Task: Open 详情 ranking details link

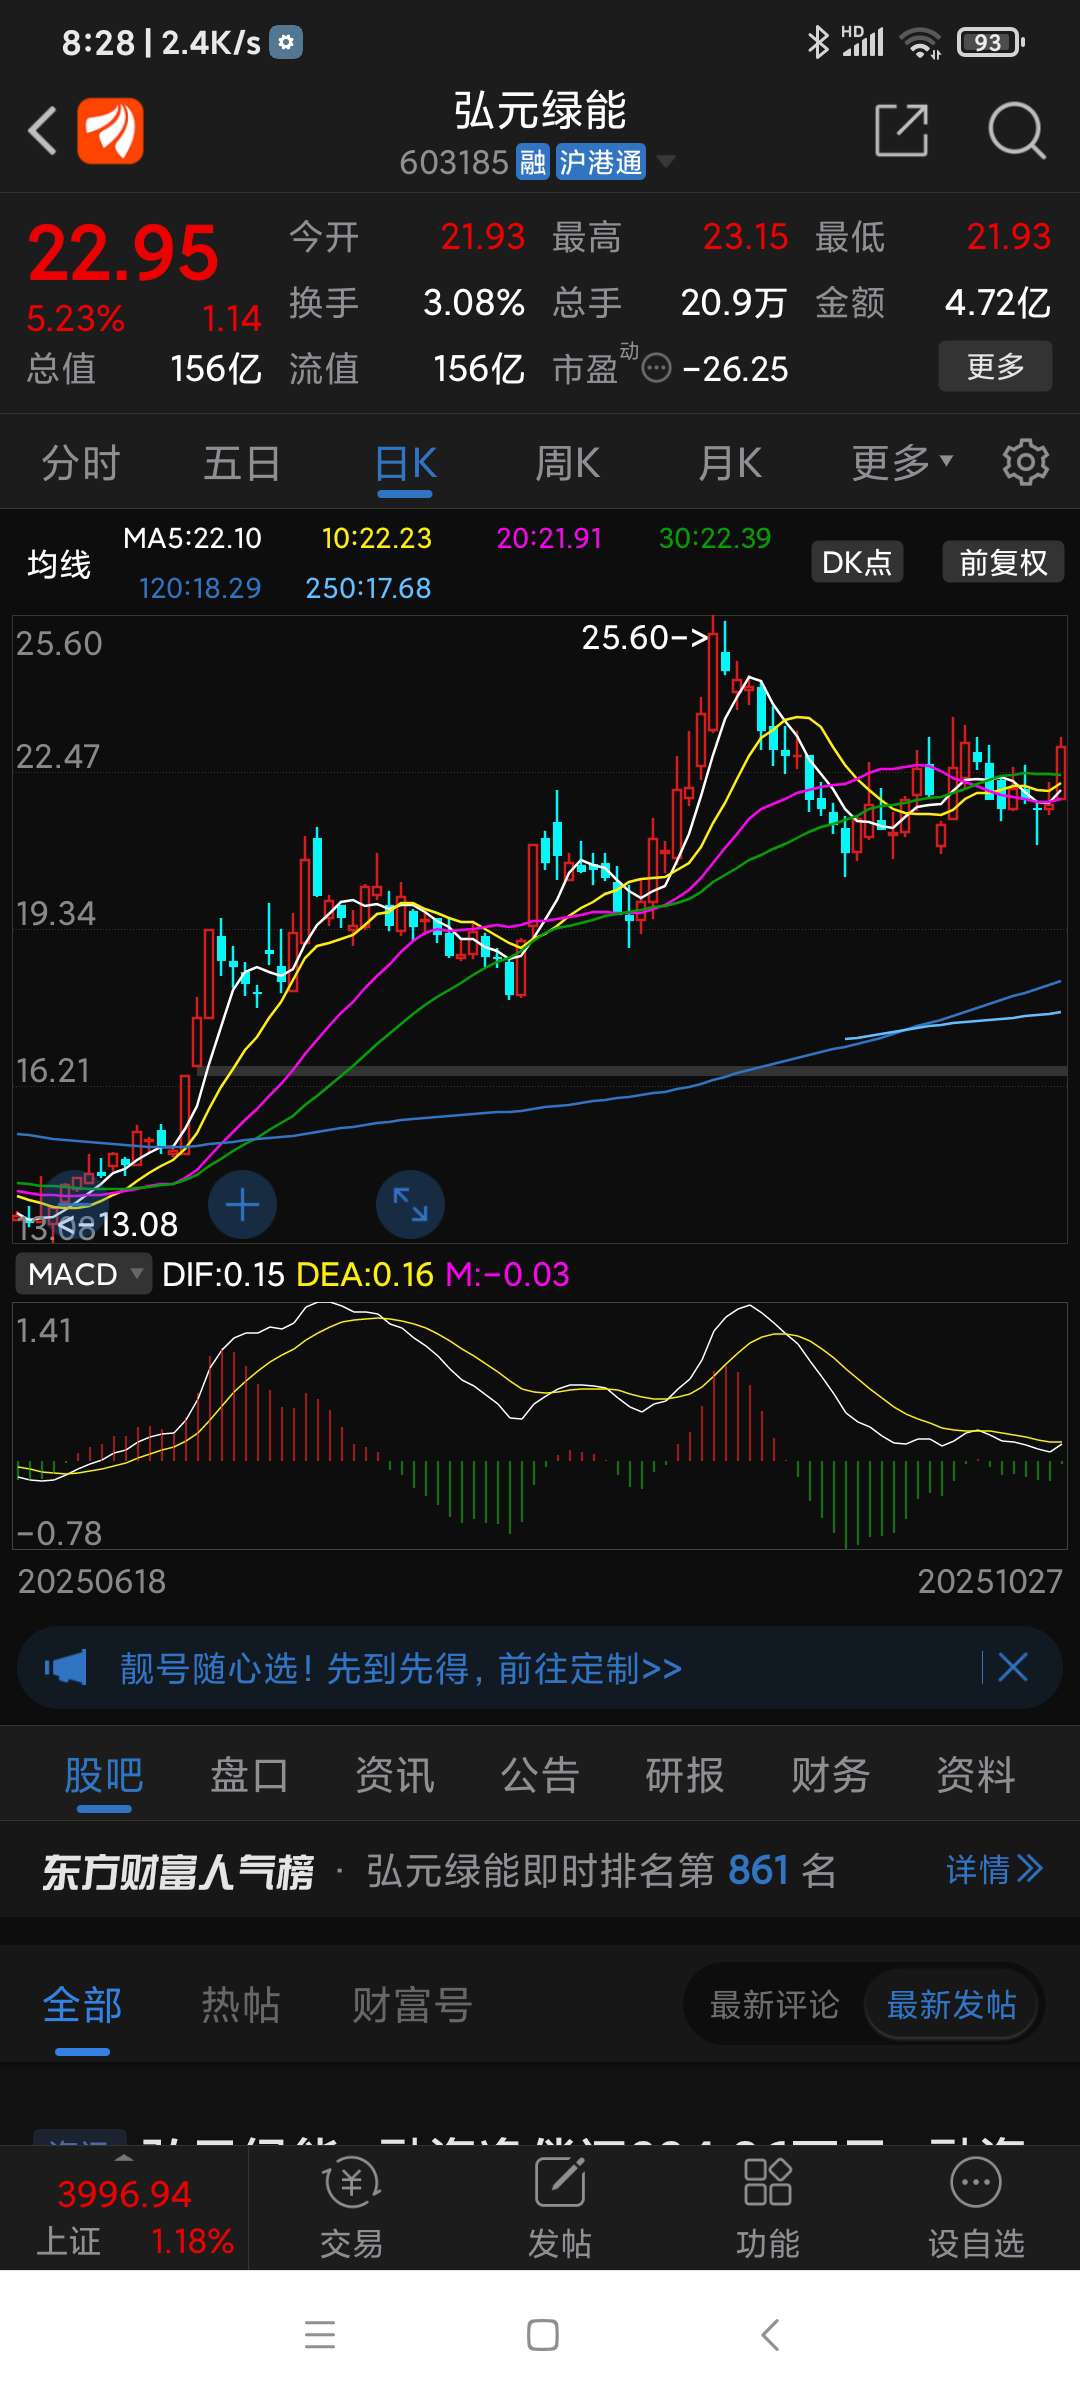Action: 994,1869
